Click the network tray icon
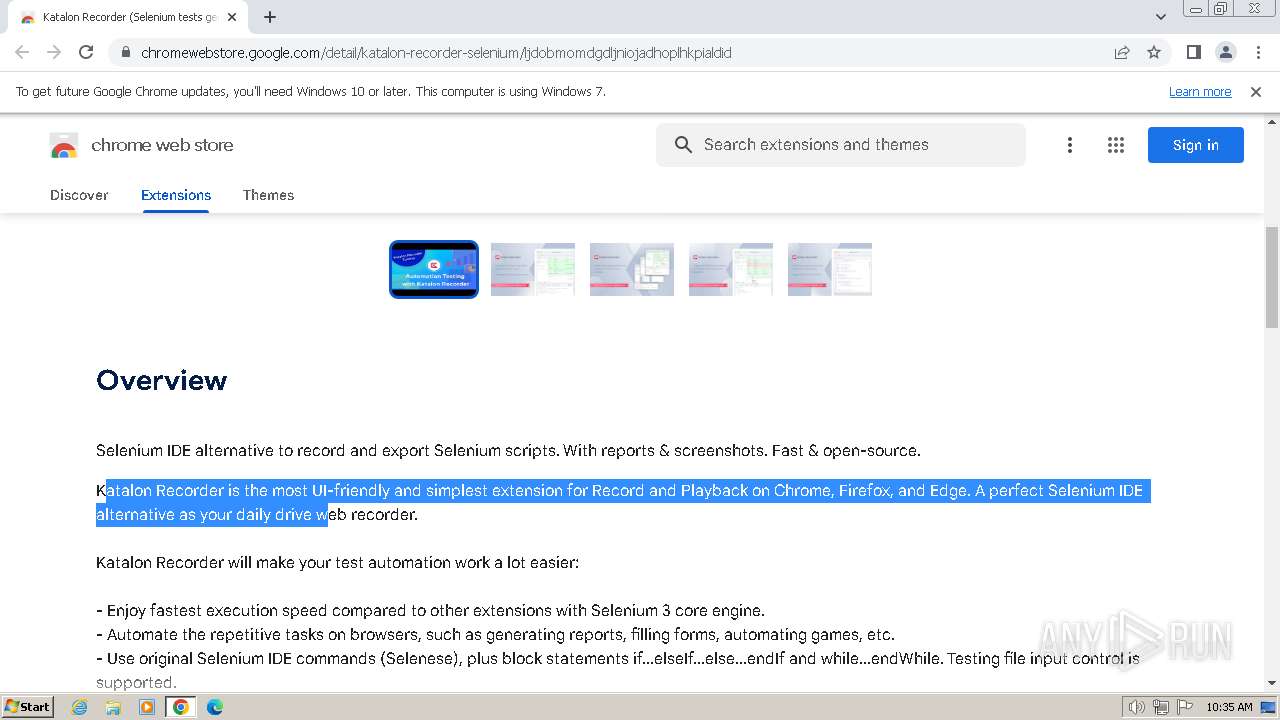 (1160, 707)
